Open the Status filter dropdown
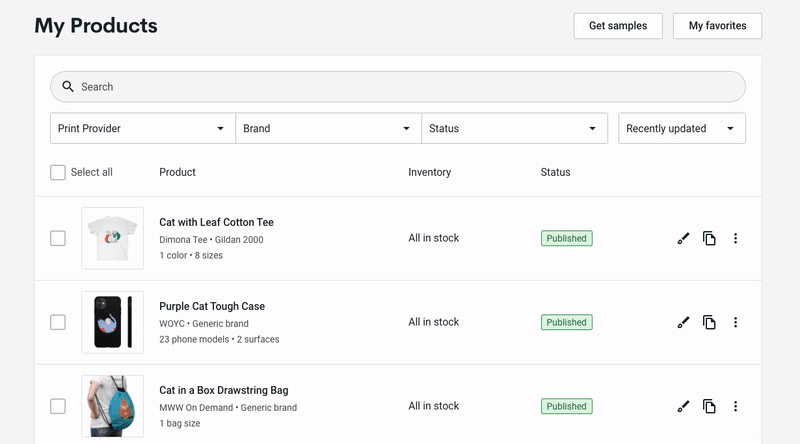Screen dimensions: 800x444 click(514, 129)
